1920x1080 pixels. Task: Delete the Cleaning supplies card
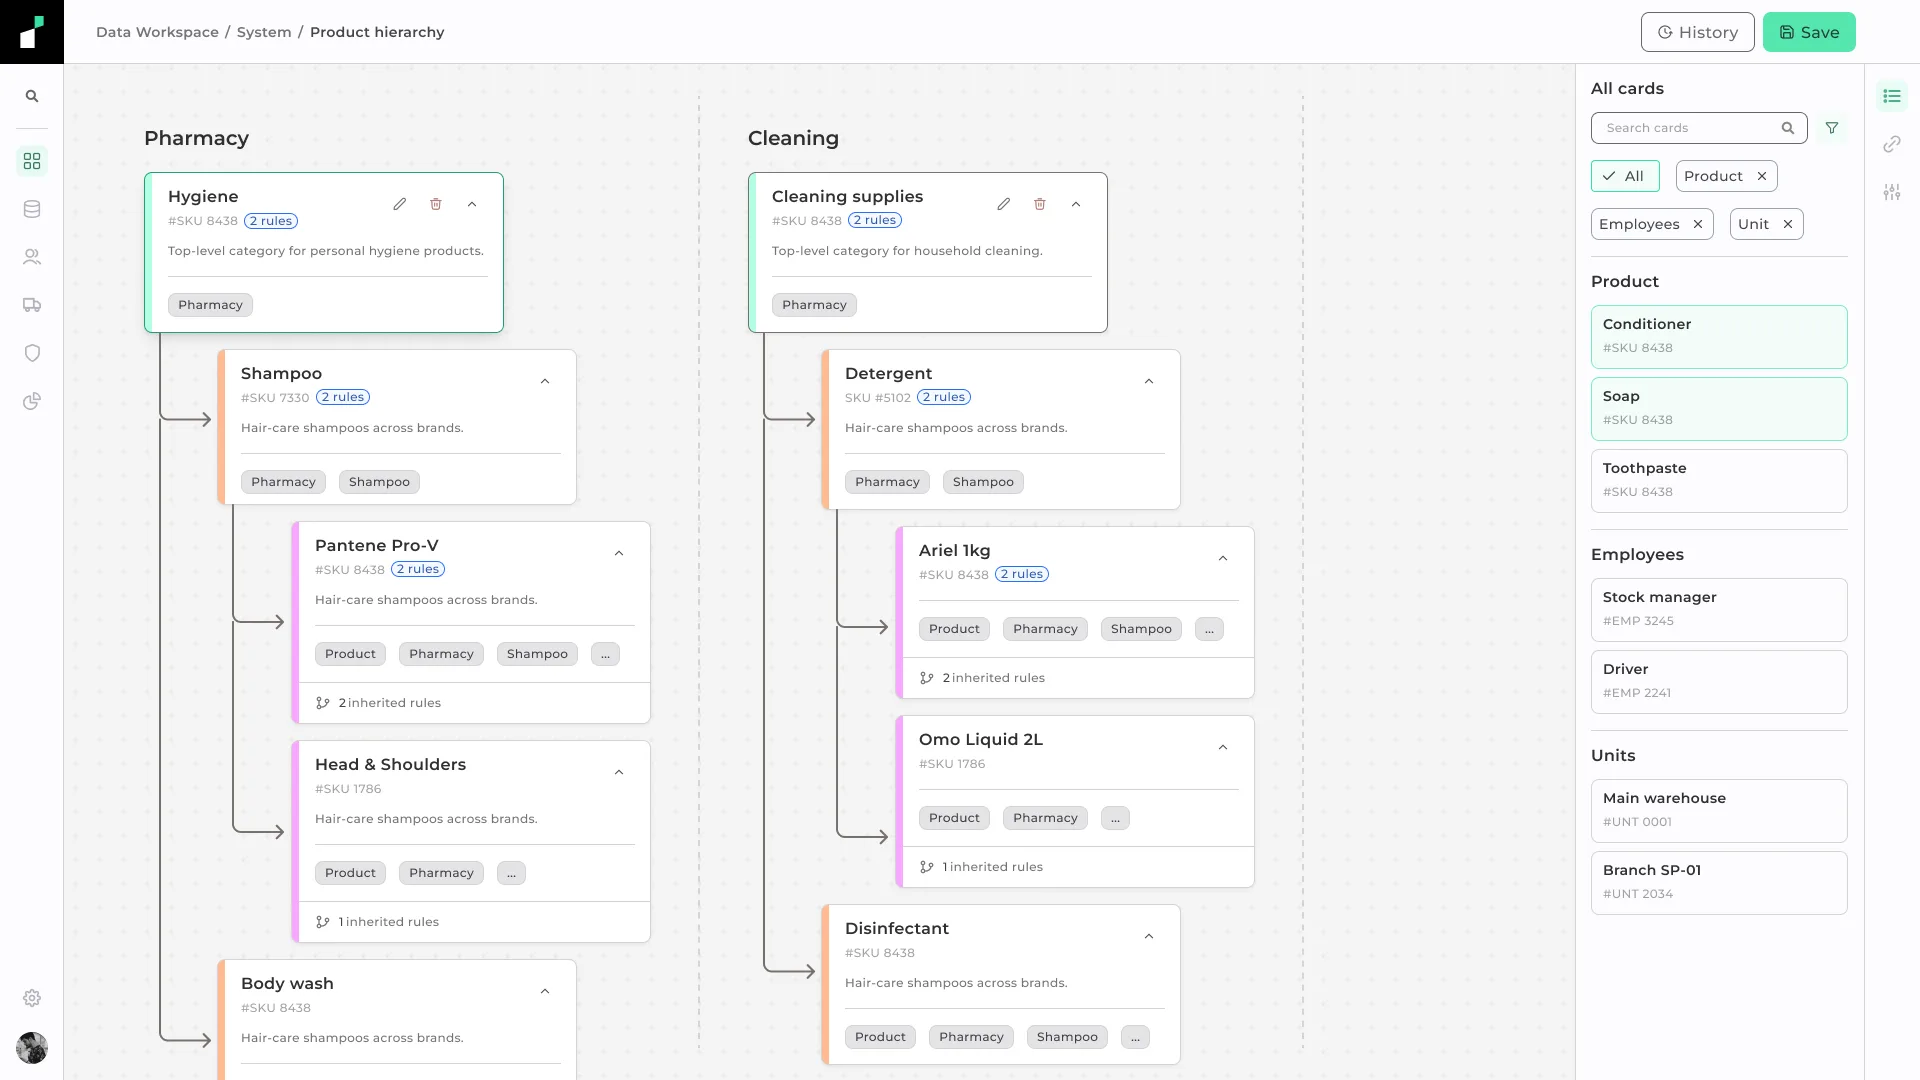click(1040, 204)
